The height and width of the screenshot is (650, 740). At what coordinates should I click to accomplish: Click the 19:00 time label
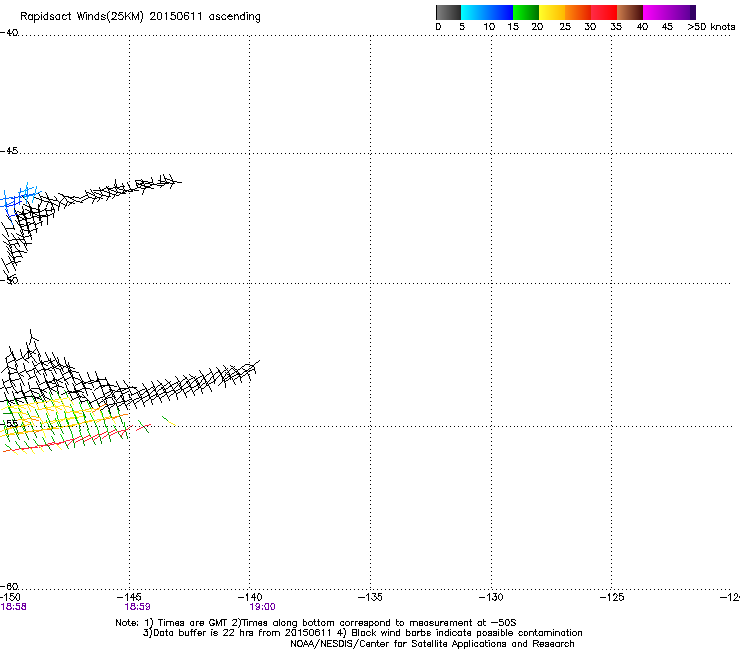pos(262,607)
